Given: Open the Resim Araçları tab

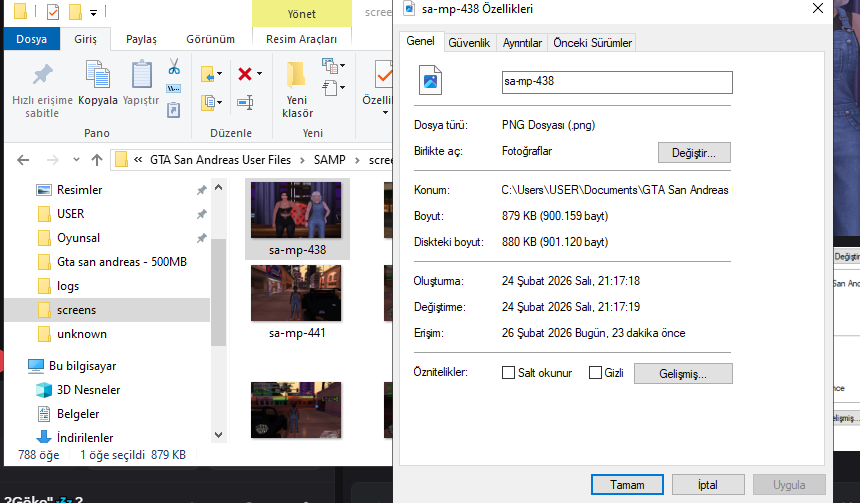Looking at the screenshot, I should 301,39.
